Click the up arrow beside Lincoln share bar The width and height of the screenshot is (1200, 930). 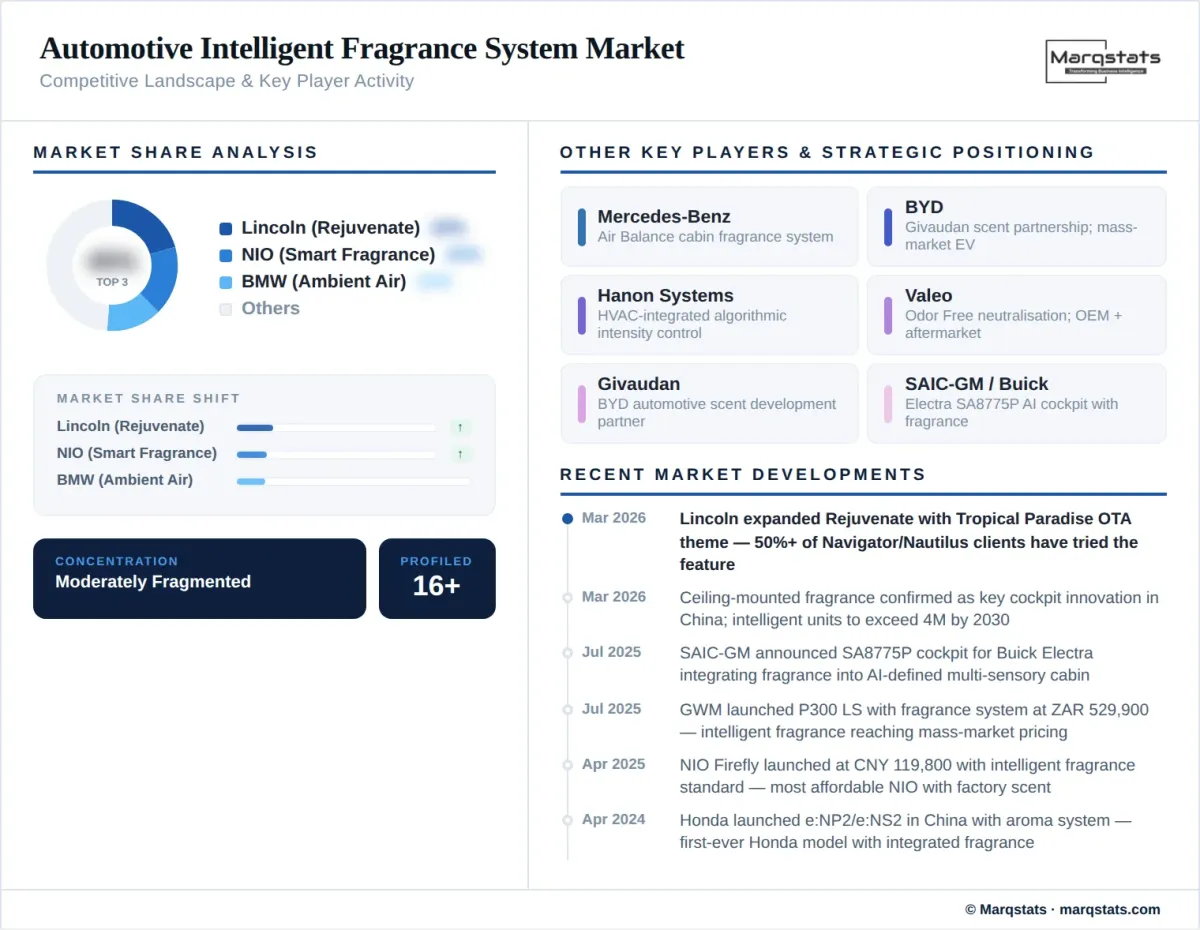460,427
